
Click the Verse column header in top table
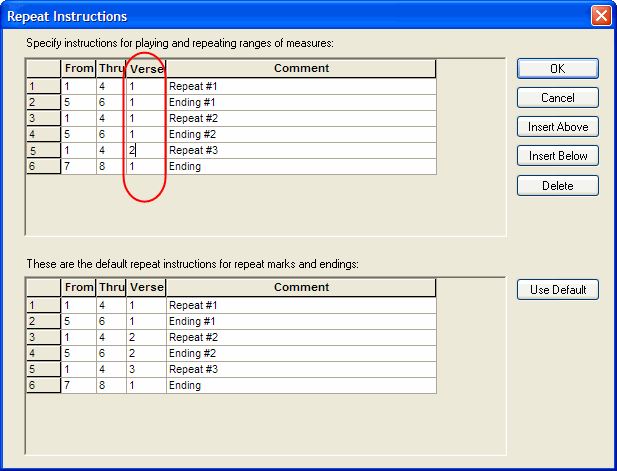click(x=146, y=68)
